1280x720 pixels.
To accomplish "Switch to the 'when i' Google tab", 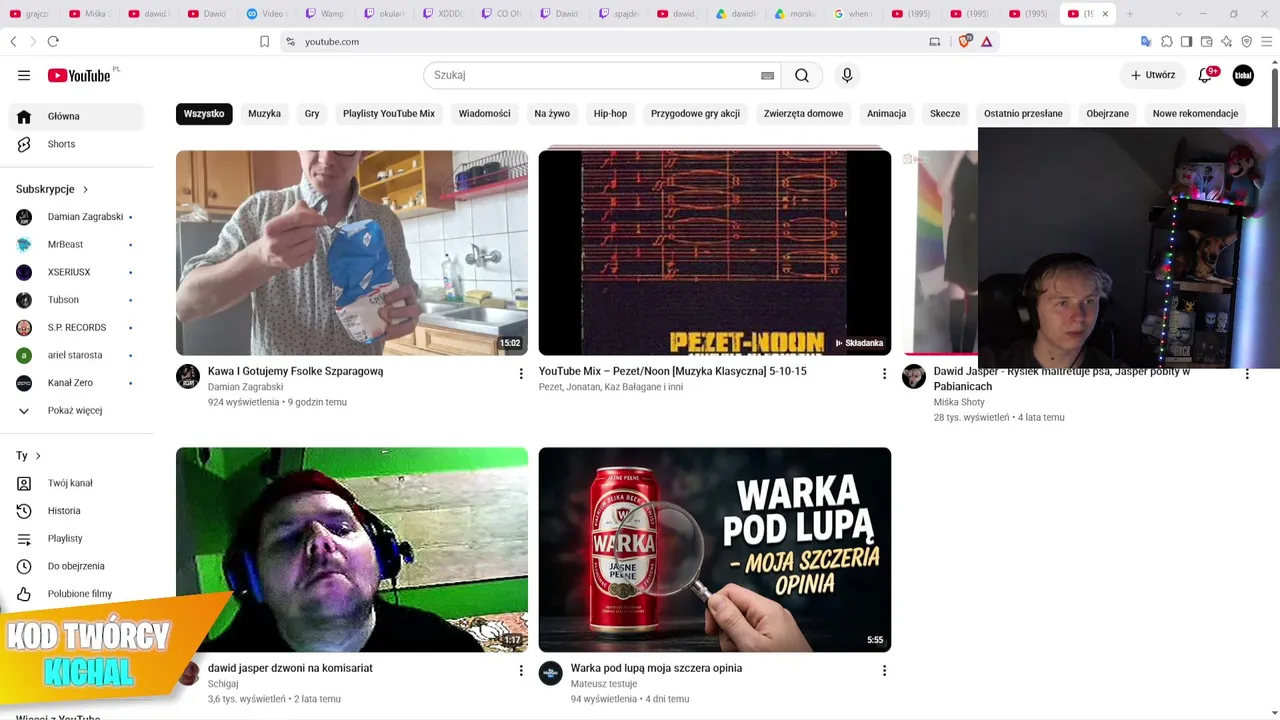I will (853, 14).
